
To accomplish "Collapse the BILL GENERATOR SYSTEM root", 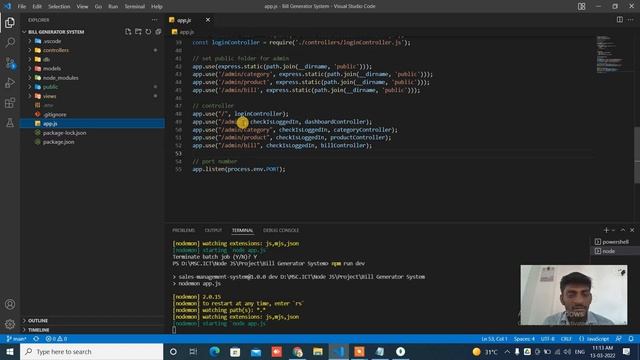I will (56, 32).
